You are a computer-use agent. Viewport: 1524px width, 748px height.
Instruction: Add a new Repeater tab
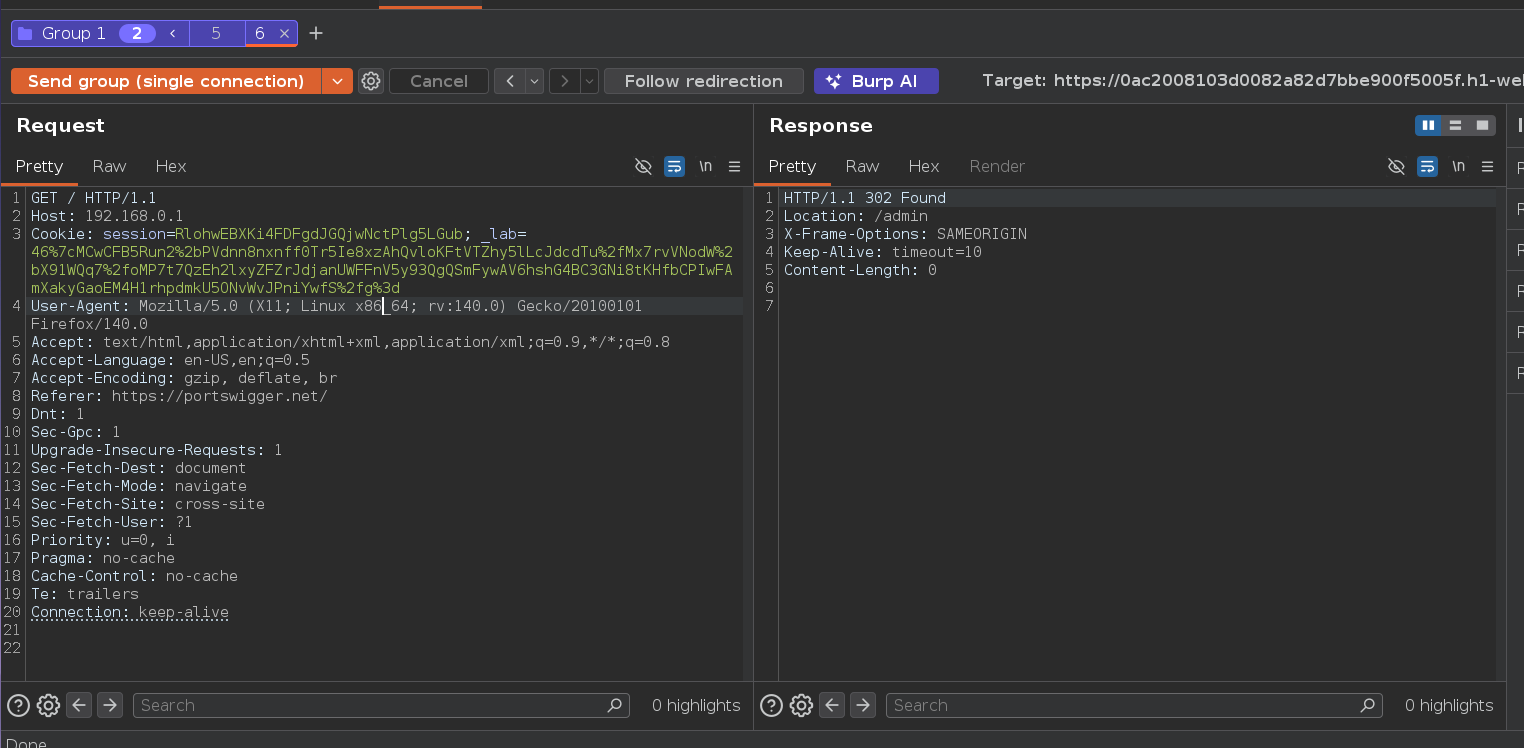[316, 33]
